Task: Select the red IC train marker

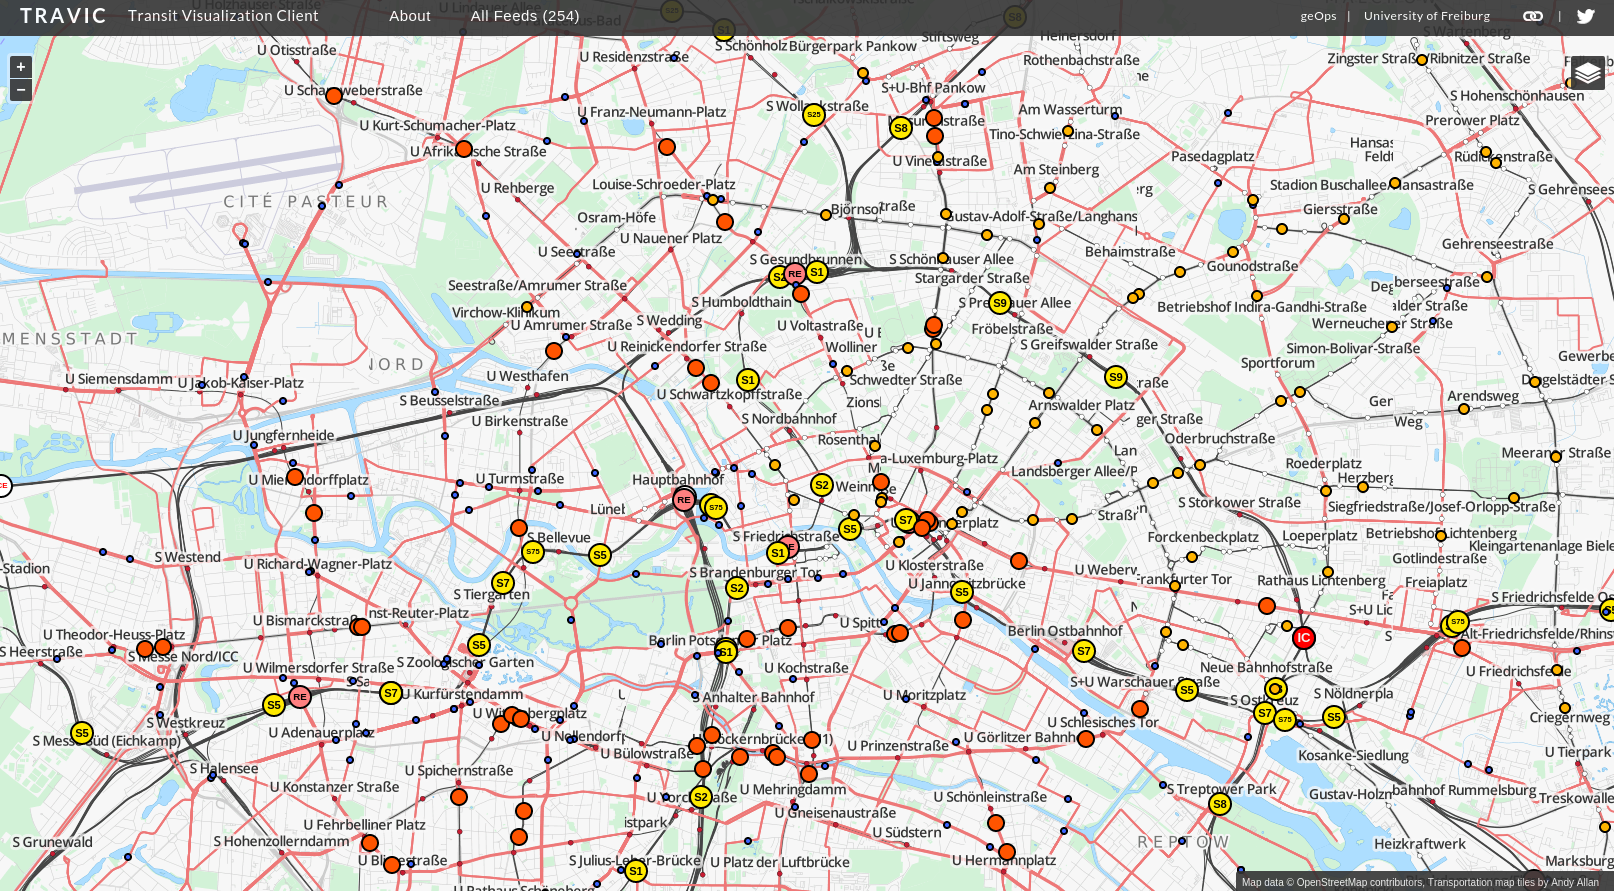Action: 1303,637
